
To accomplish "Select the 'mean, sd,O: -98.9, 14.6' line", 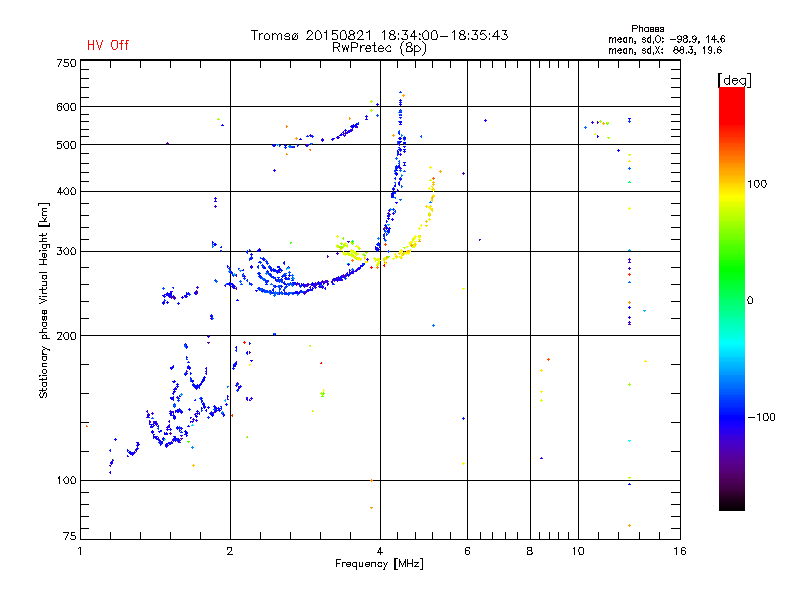I will (x=666, y=39).
